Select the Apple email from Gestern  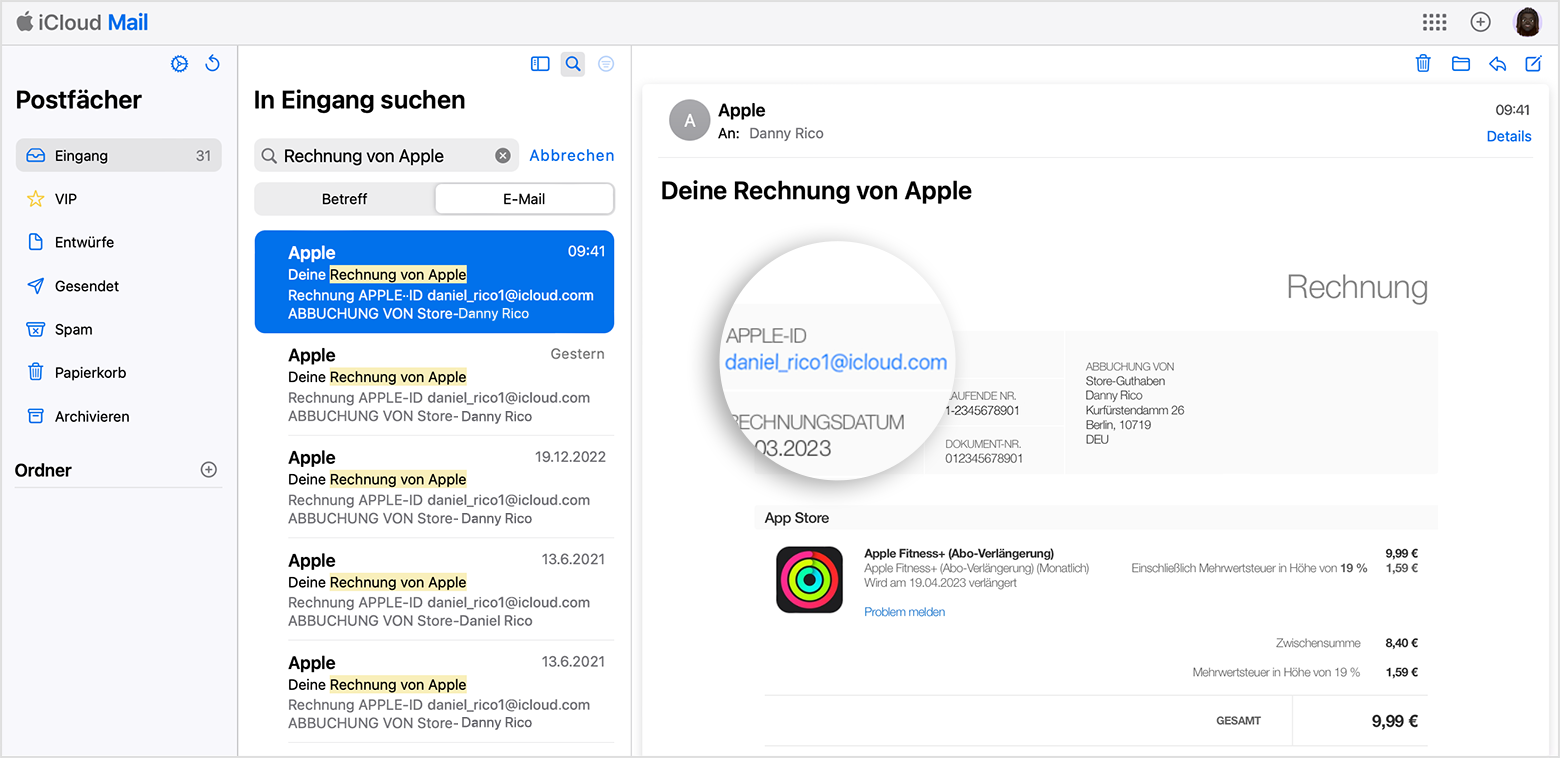pyautogui.click(x=434, y=385)
